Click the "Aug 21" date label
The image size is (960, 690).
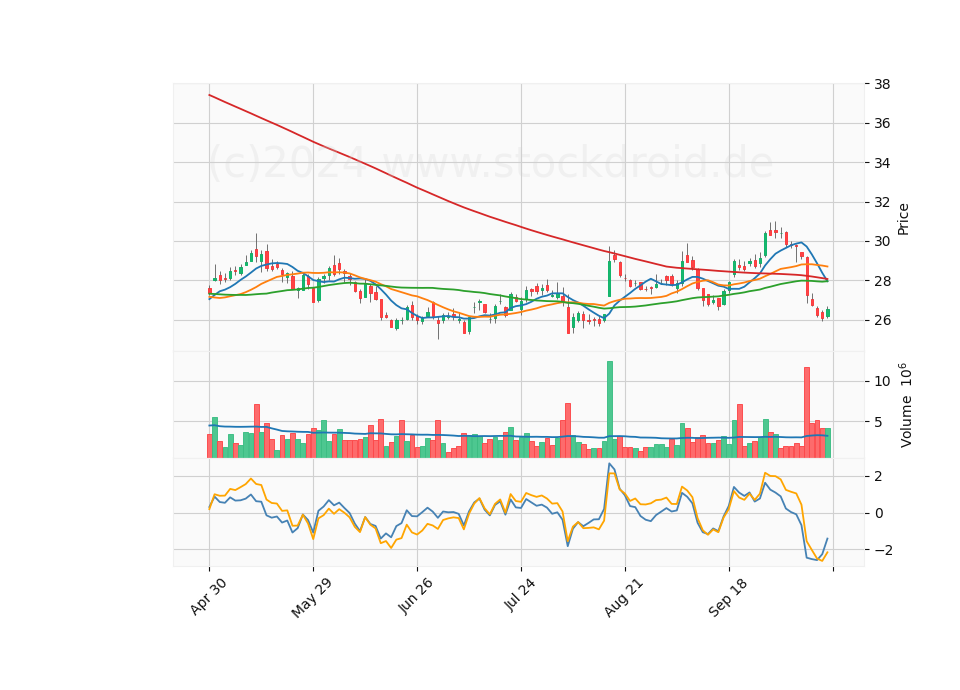coord(623,598)
